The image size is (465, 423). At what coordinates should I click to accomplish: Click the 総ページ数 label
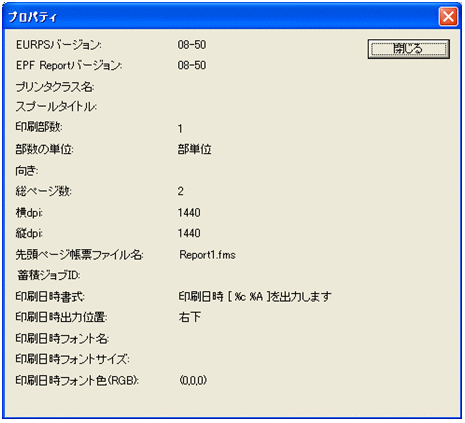tap(44, 191)
